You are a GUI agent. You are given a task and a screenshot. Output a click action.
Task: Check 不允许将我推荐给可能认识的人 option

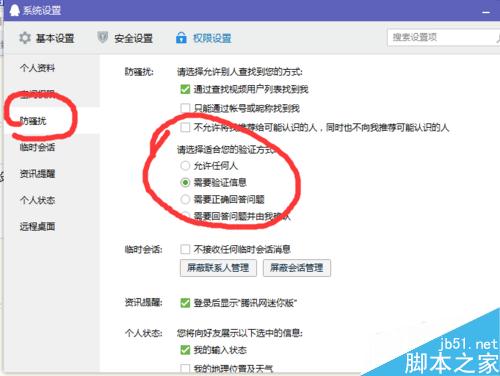click(x=185, y=127)
